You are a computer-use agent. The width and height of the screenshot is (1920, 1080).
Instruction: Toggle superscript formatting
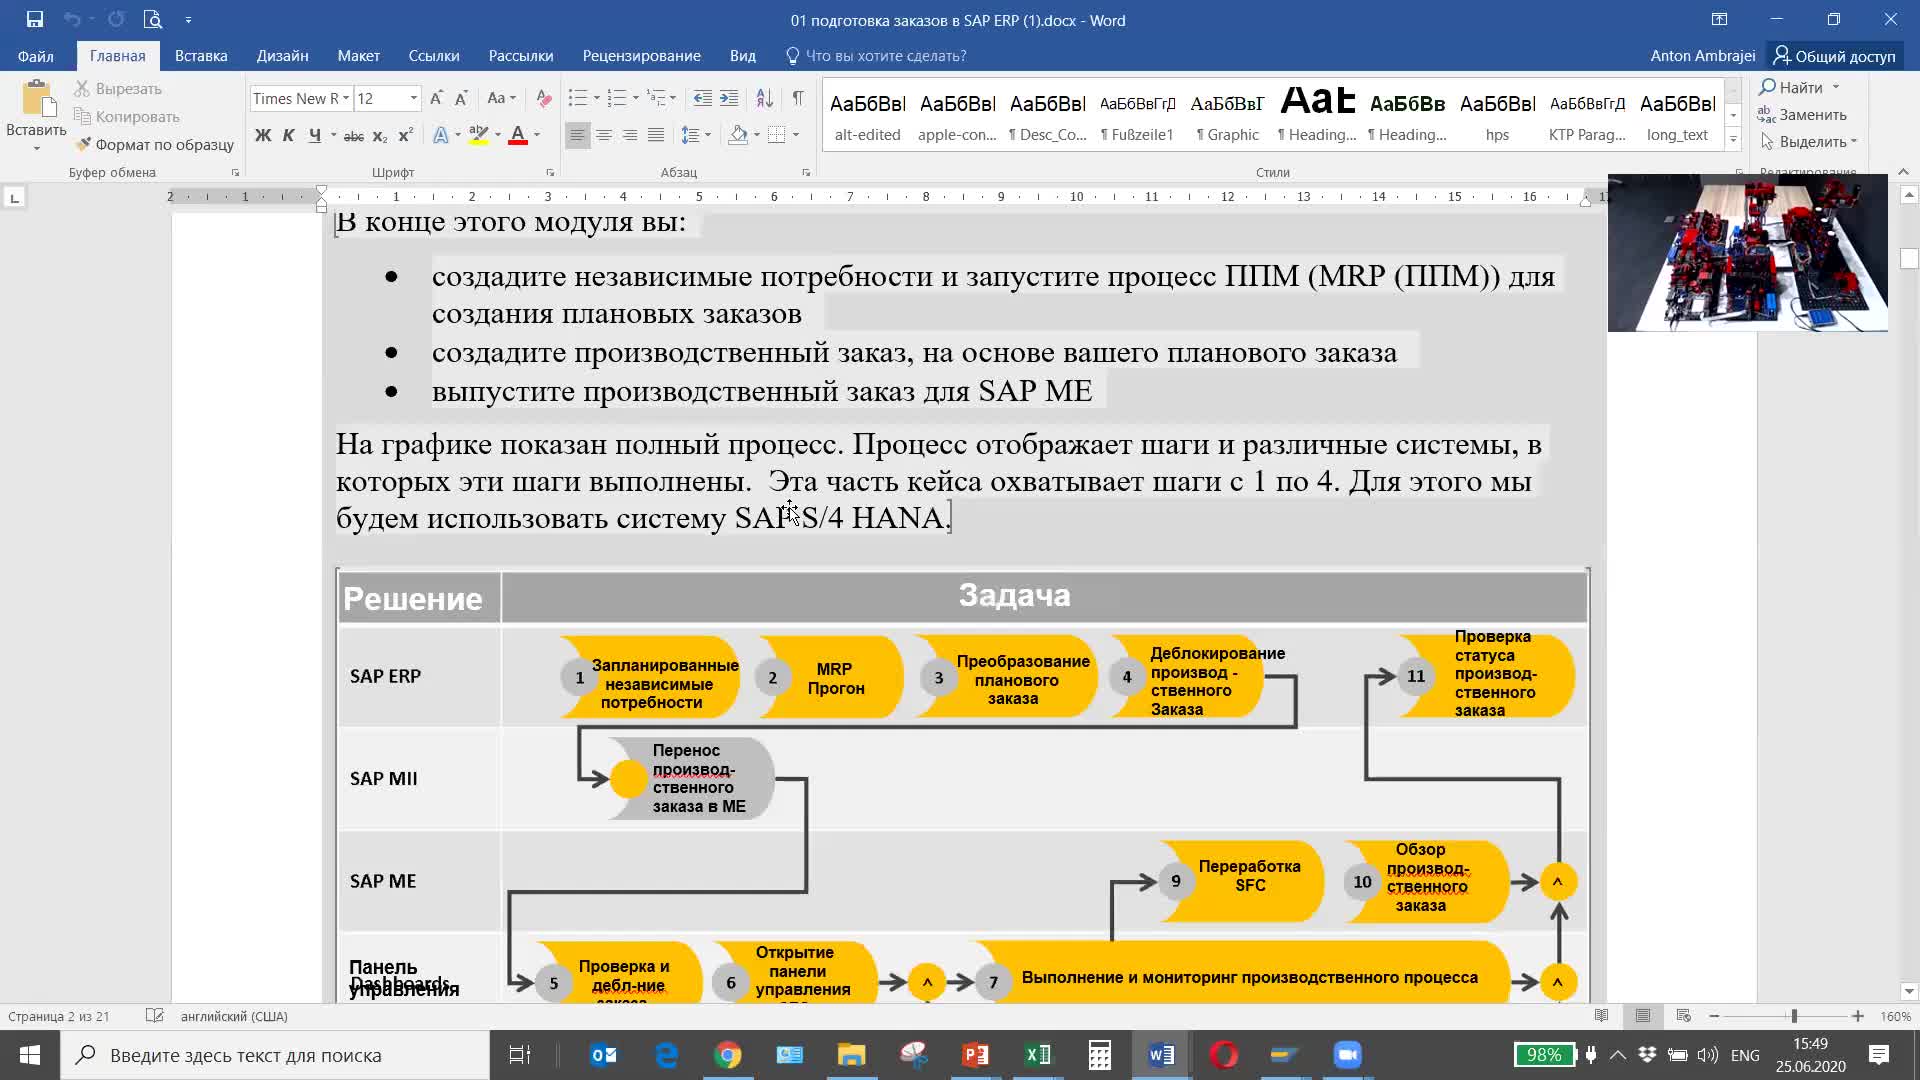click(x=405, y=135)
